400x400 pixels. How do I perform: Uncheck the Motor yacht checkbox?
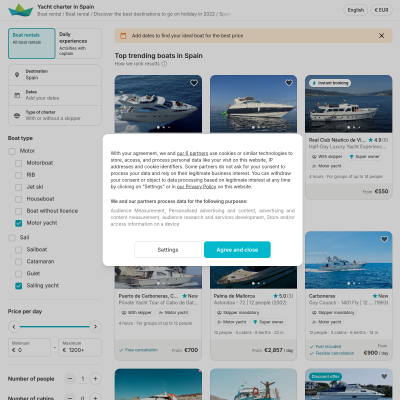(x=19, y=223)
